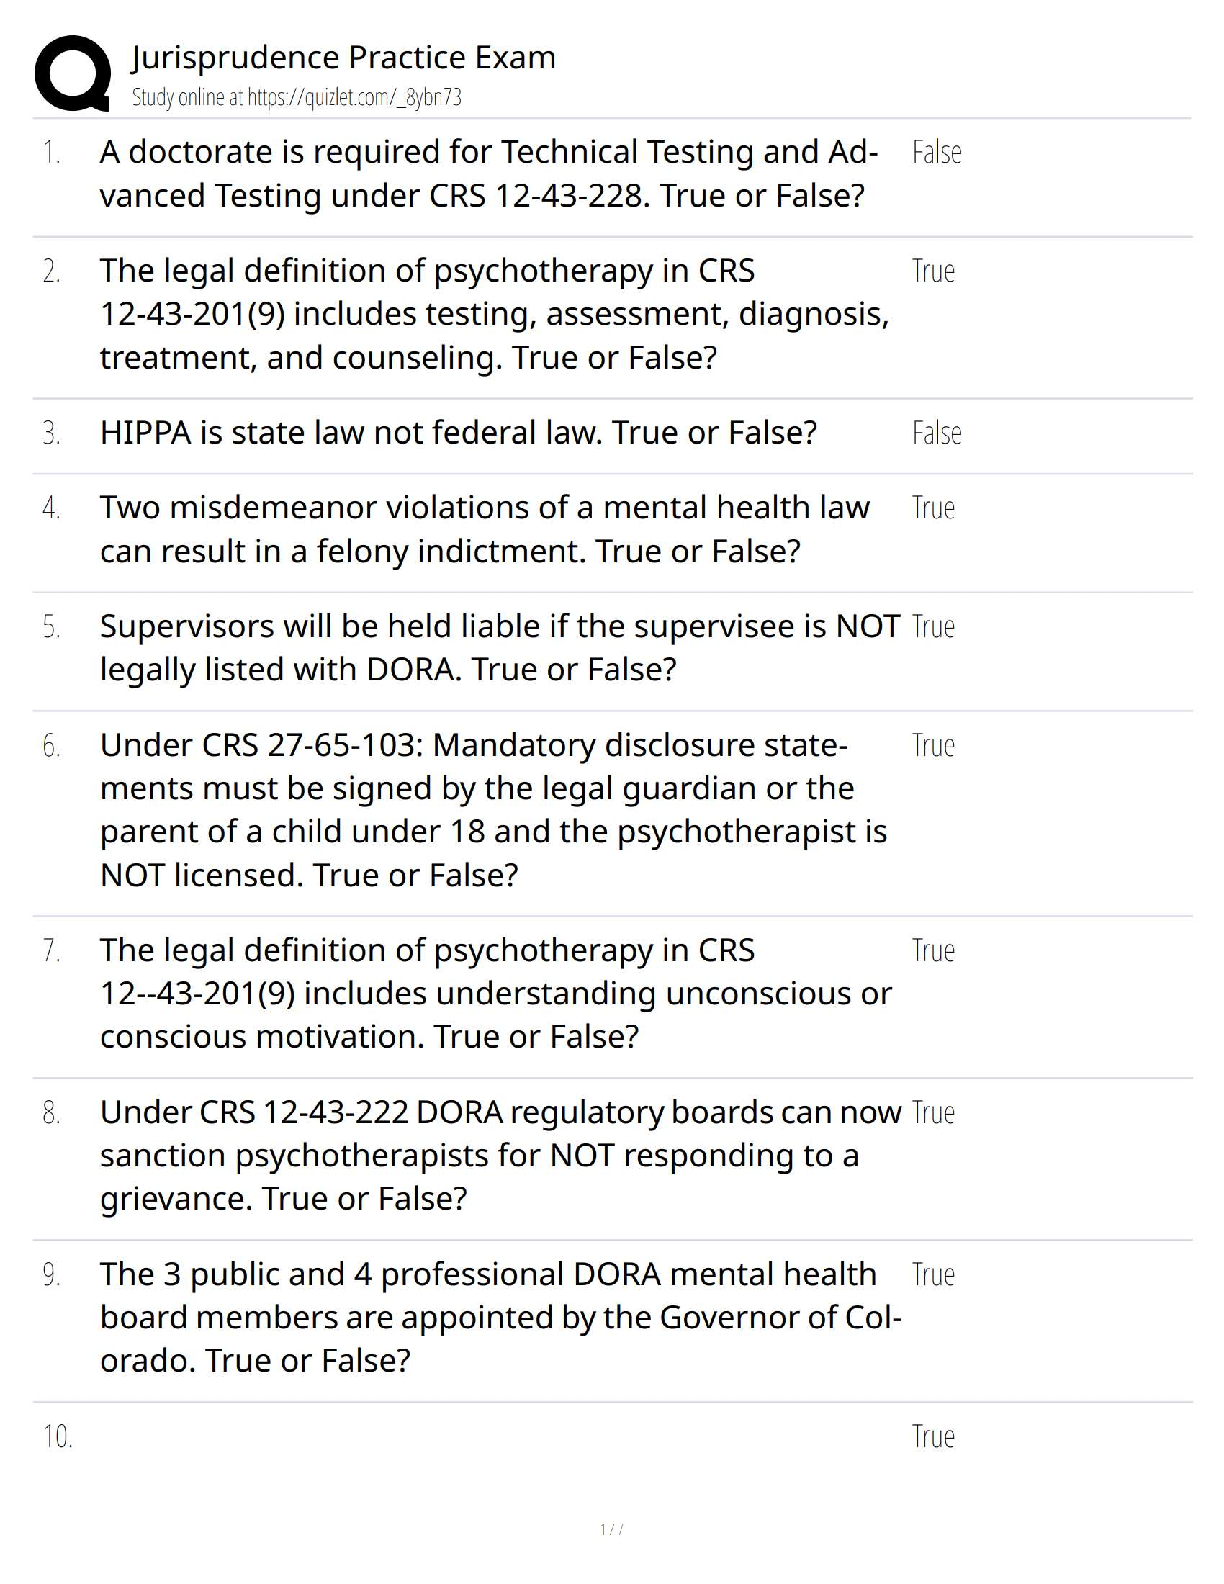Click the True answer for question 5
The image size is (1224, 1584).
click(x=933, y=627)
